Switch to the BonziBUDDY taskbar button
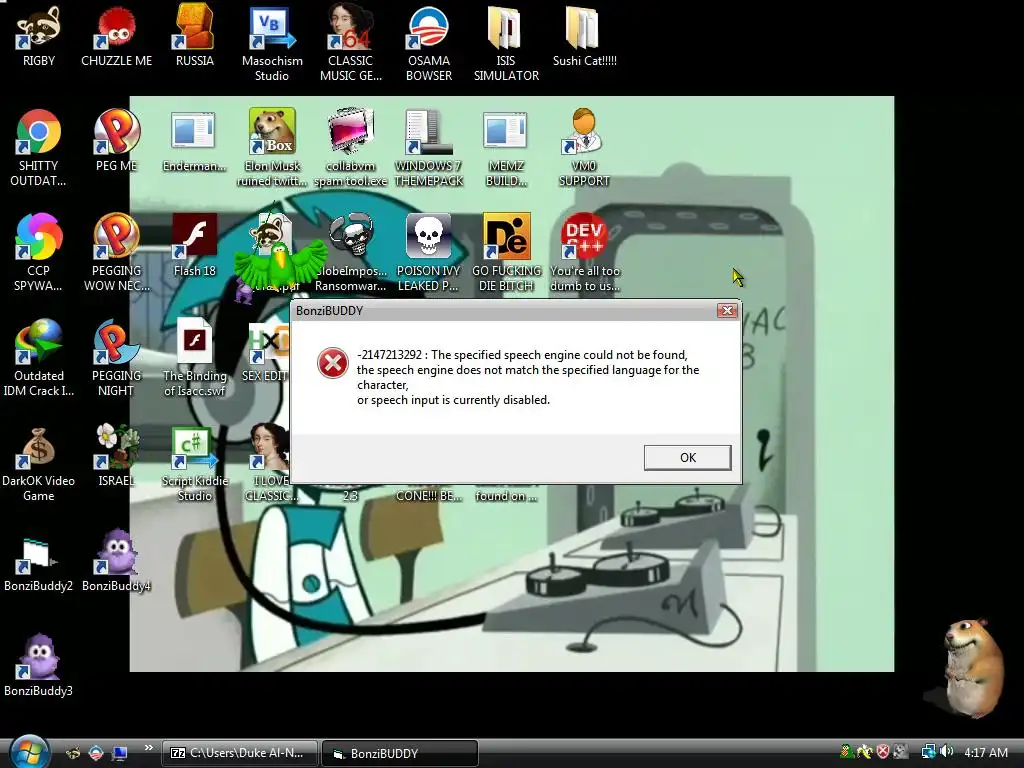 [400, 753]
